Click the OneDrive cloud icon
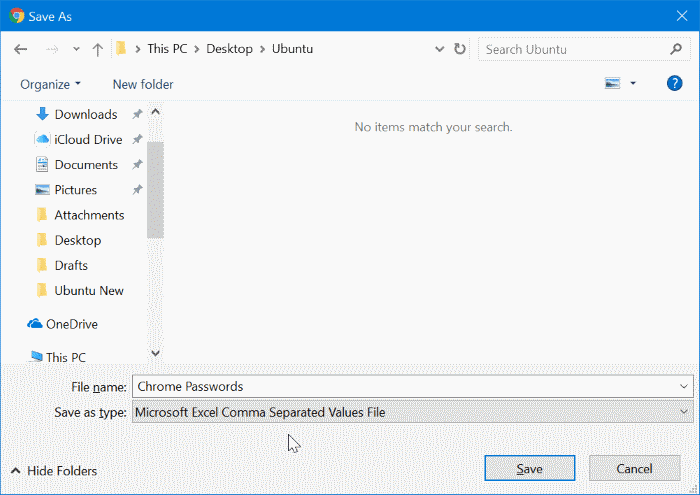 coord(34,324)
